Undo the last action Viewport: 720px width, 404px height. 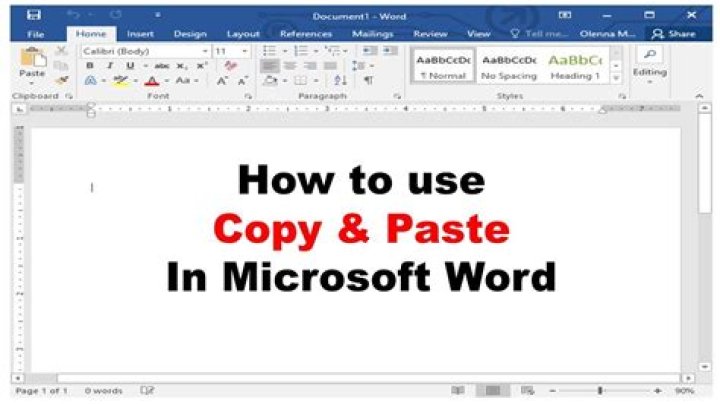[x=73, y=15]
